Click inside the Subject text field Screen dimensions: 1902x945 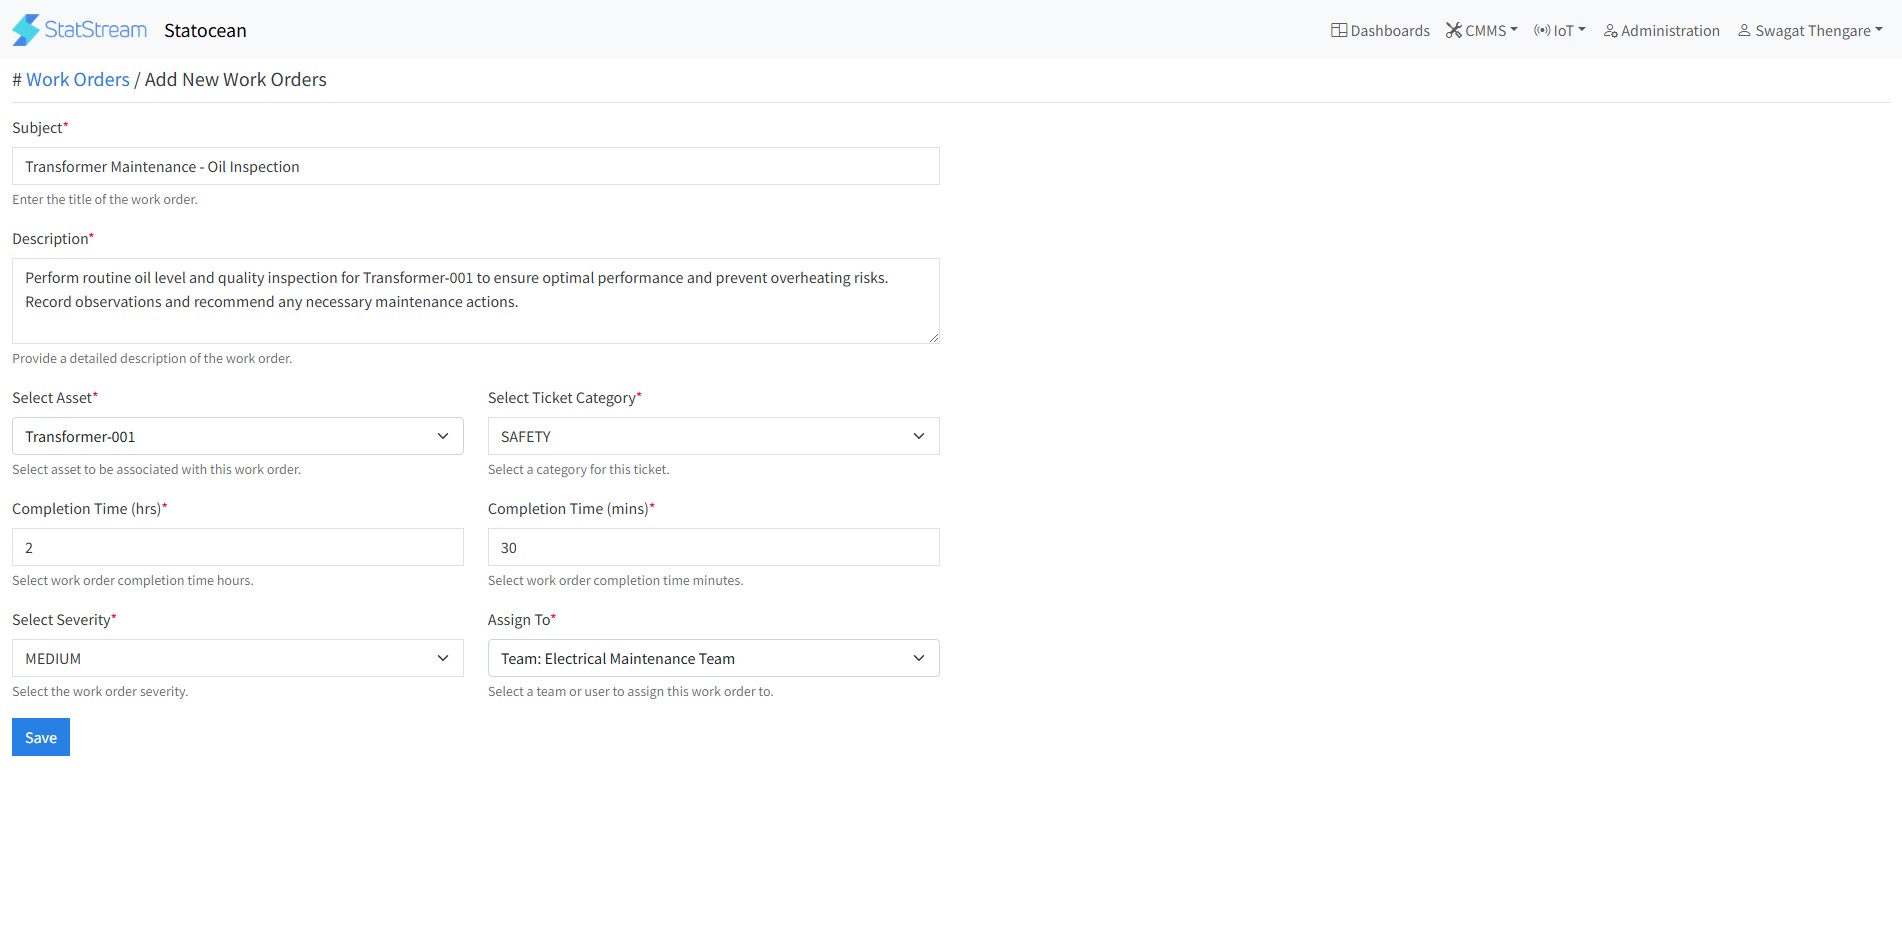[475, 166]
